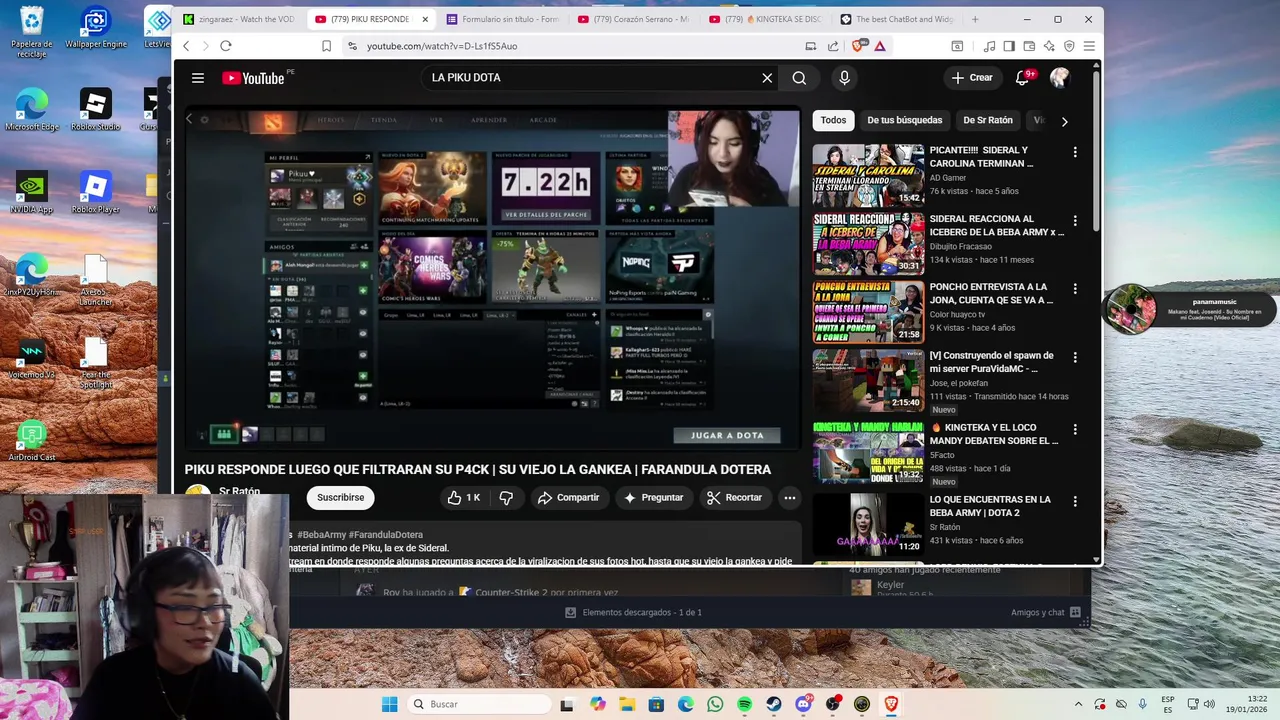This screenshot has height=720, width=1280.
Task: Click the Brave Rewards triangle icon
Action: point(880,46)
